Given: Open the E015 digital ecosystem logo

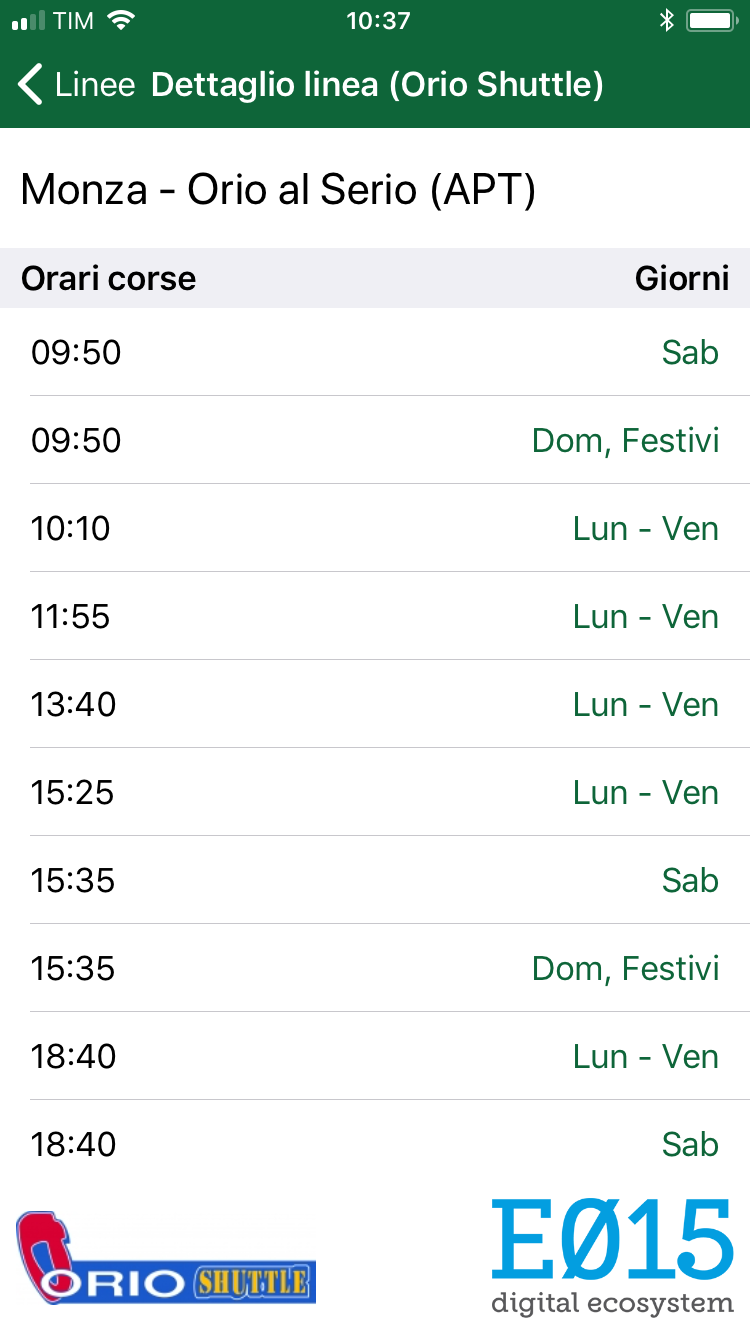Looking at the screenshot, I should tap(612, 1256).
